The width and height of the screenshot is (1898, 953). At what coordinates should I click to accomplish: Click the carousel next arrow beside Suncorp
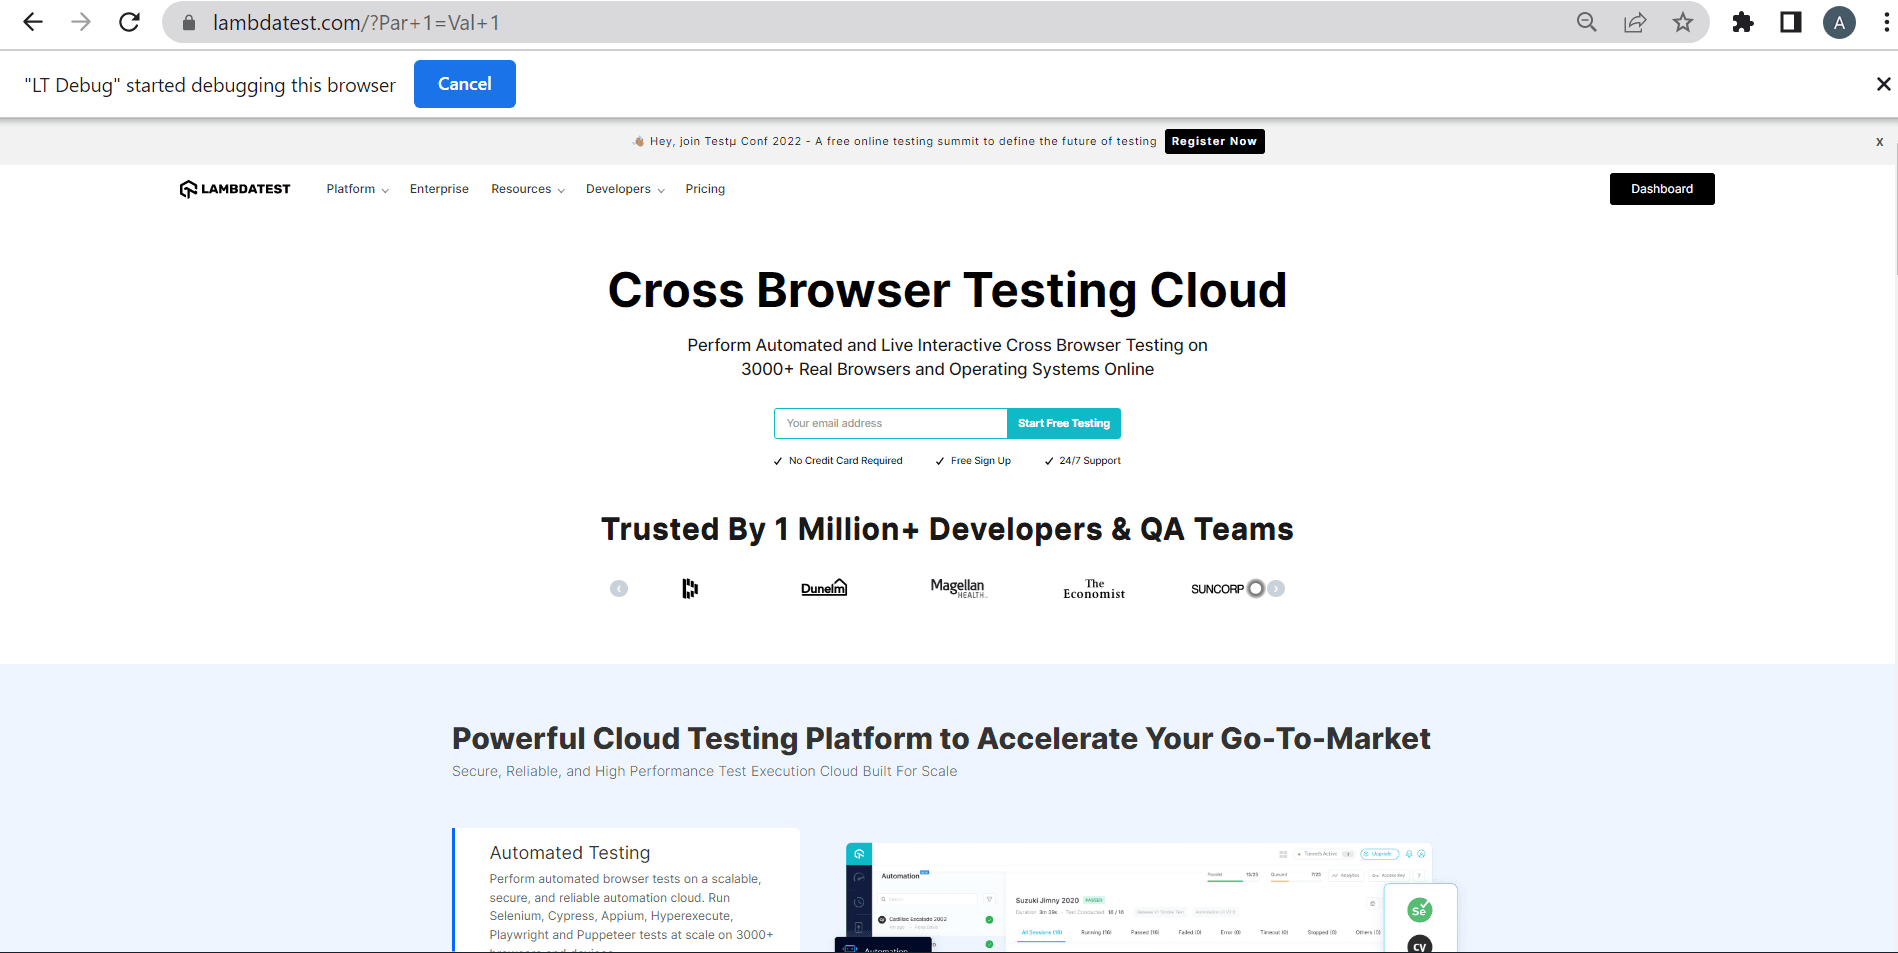click(1275, 588)
